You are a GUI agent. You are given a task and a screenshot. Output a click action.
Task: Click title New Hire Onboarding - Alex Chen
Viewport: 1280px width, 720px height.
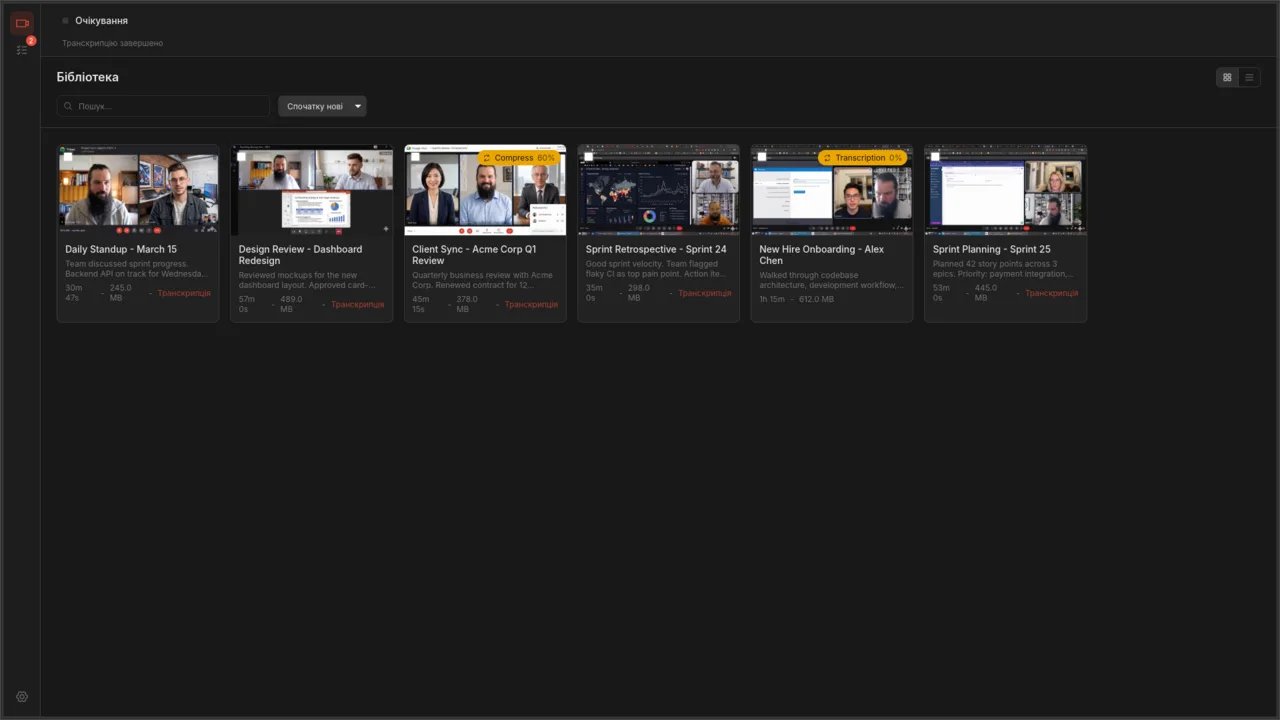click(822, 255)
